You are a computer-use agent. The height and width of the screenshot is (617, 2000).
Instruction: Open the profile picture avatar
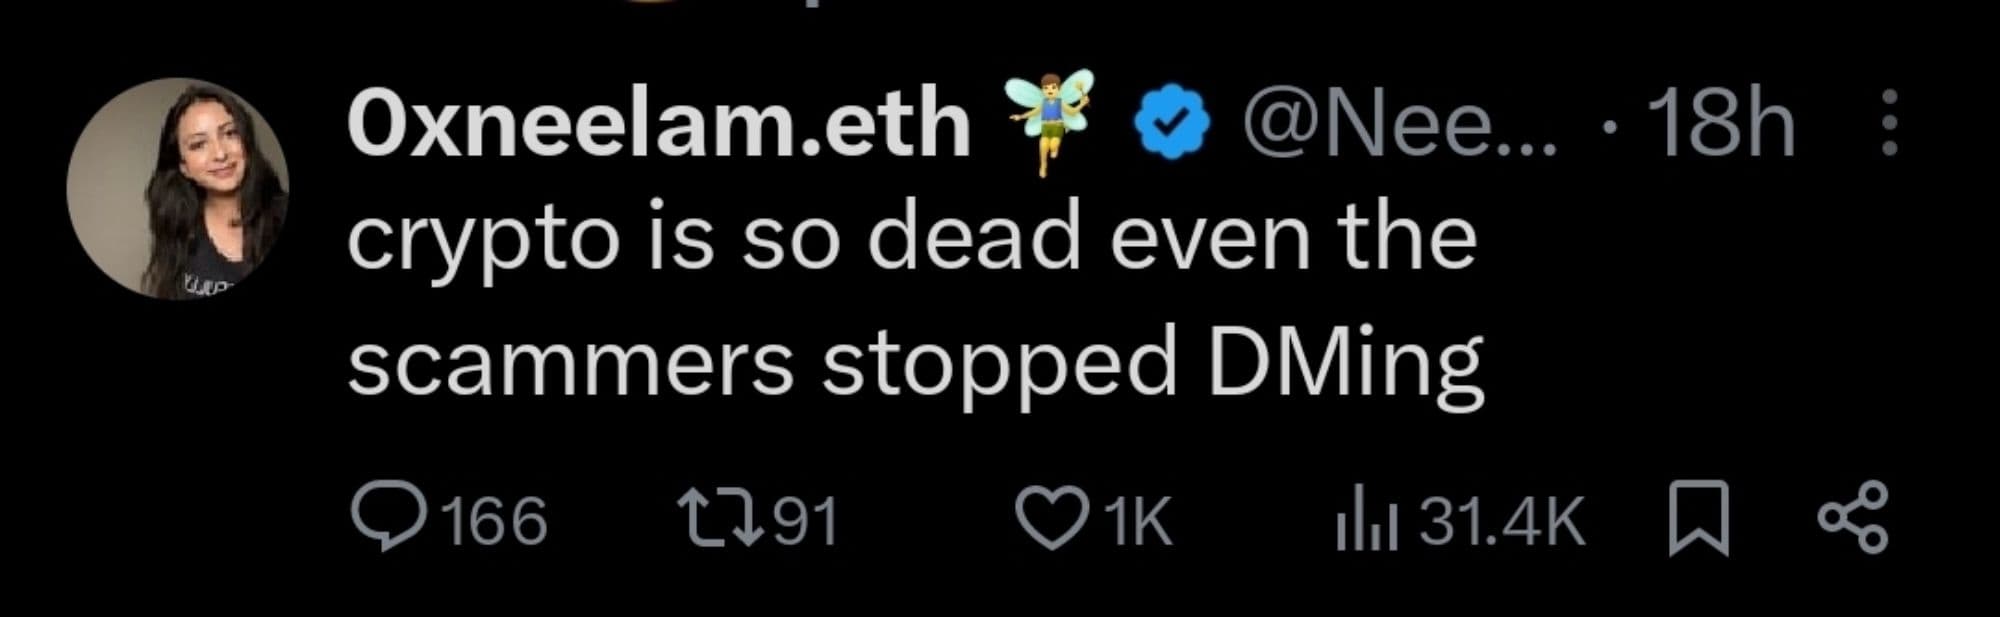178,188
